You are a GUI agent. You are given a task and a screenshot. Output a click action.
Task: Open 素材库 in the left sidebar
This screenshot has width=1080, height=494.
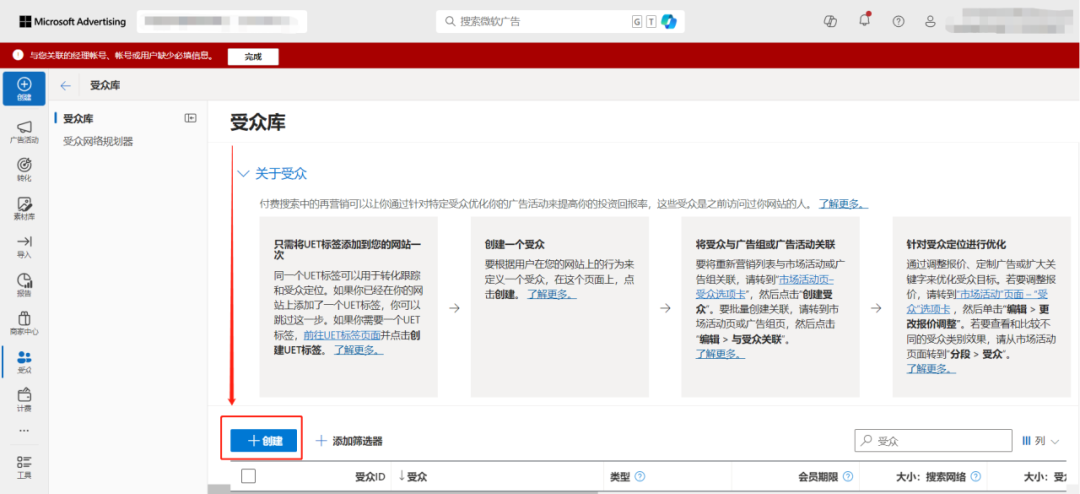point(24,208)
